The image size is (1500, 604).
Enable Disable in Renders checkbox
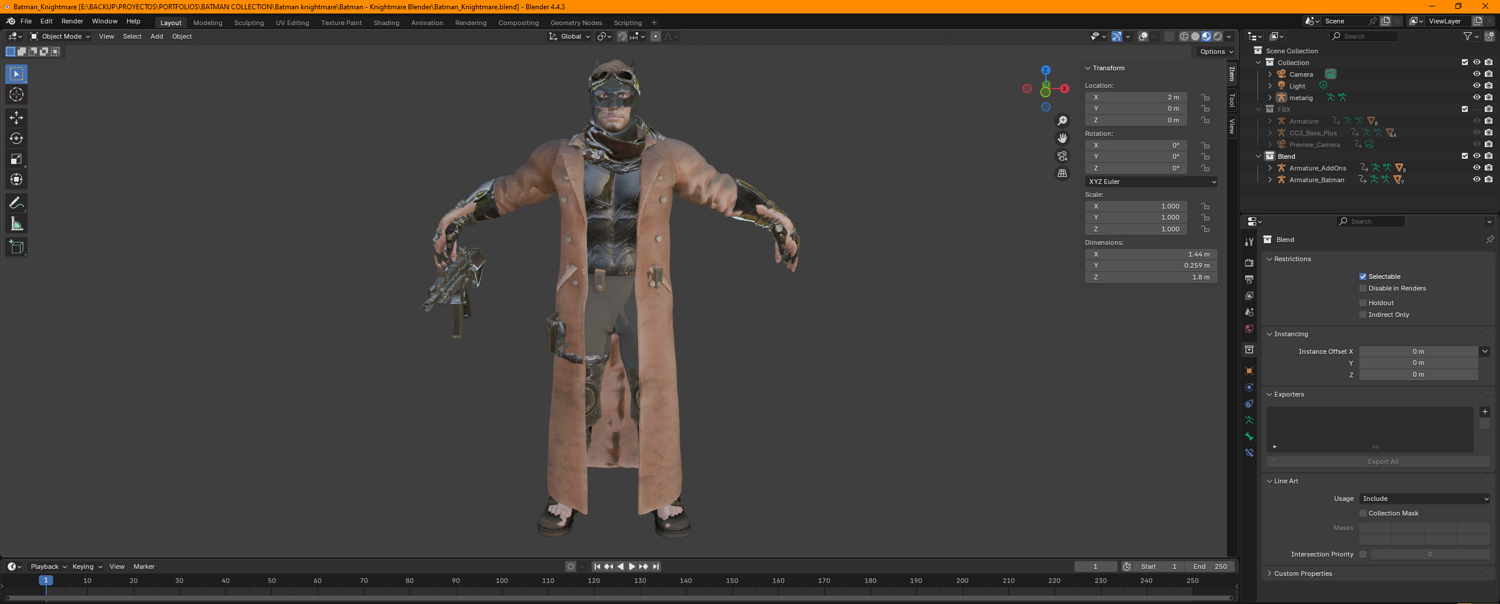click(1363, 288)
